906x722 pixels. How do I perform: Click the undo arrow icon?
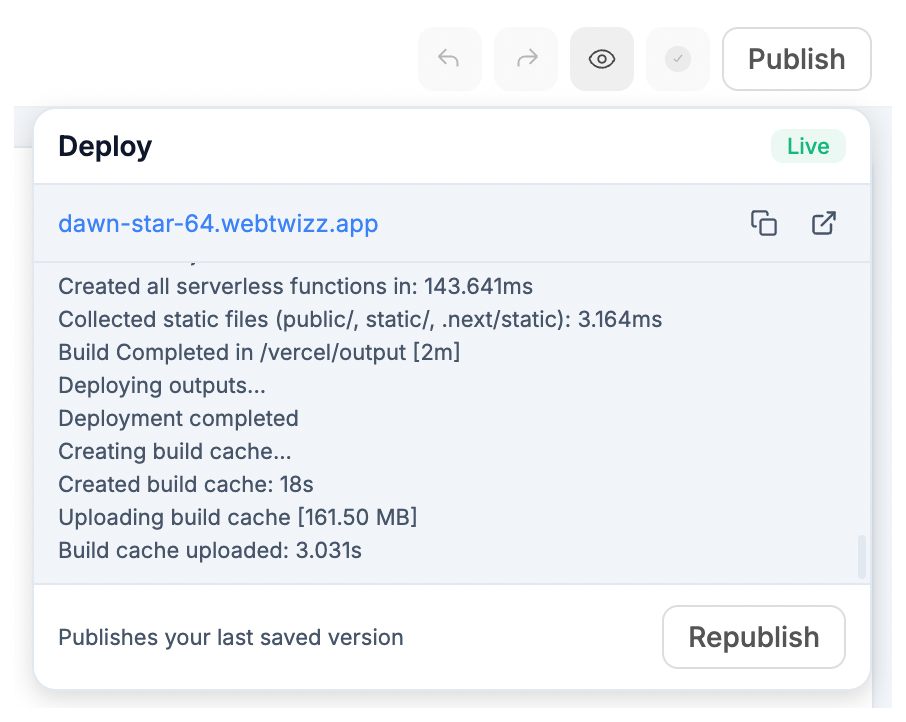(x=449, y=59)
